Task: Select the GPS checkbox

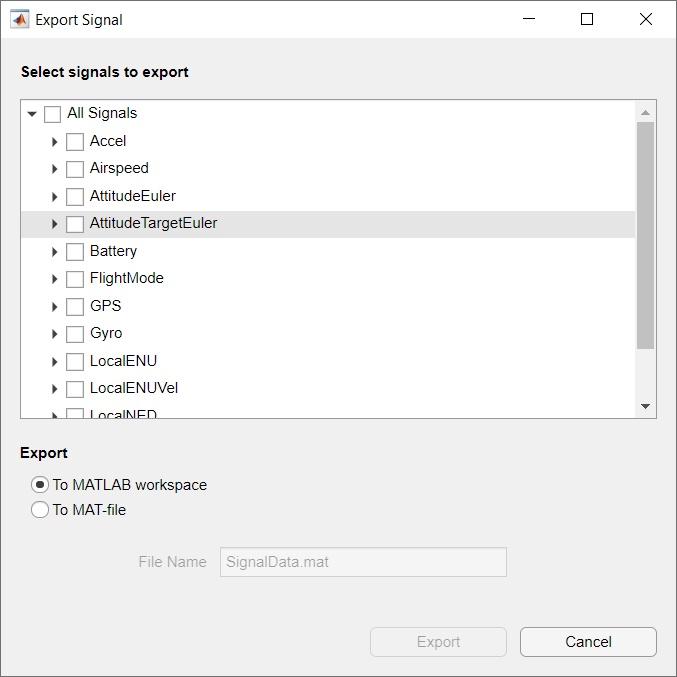Action: click(75, 307)
